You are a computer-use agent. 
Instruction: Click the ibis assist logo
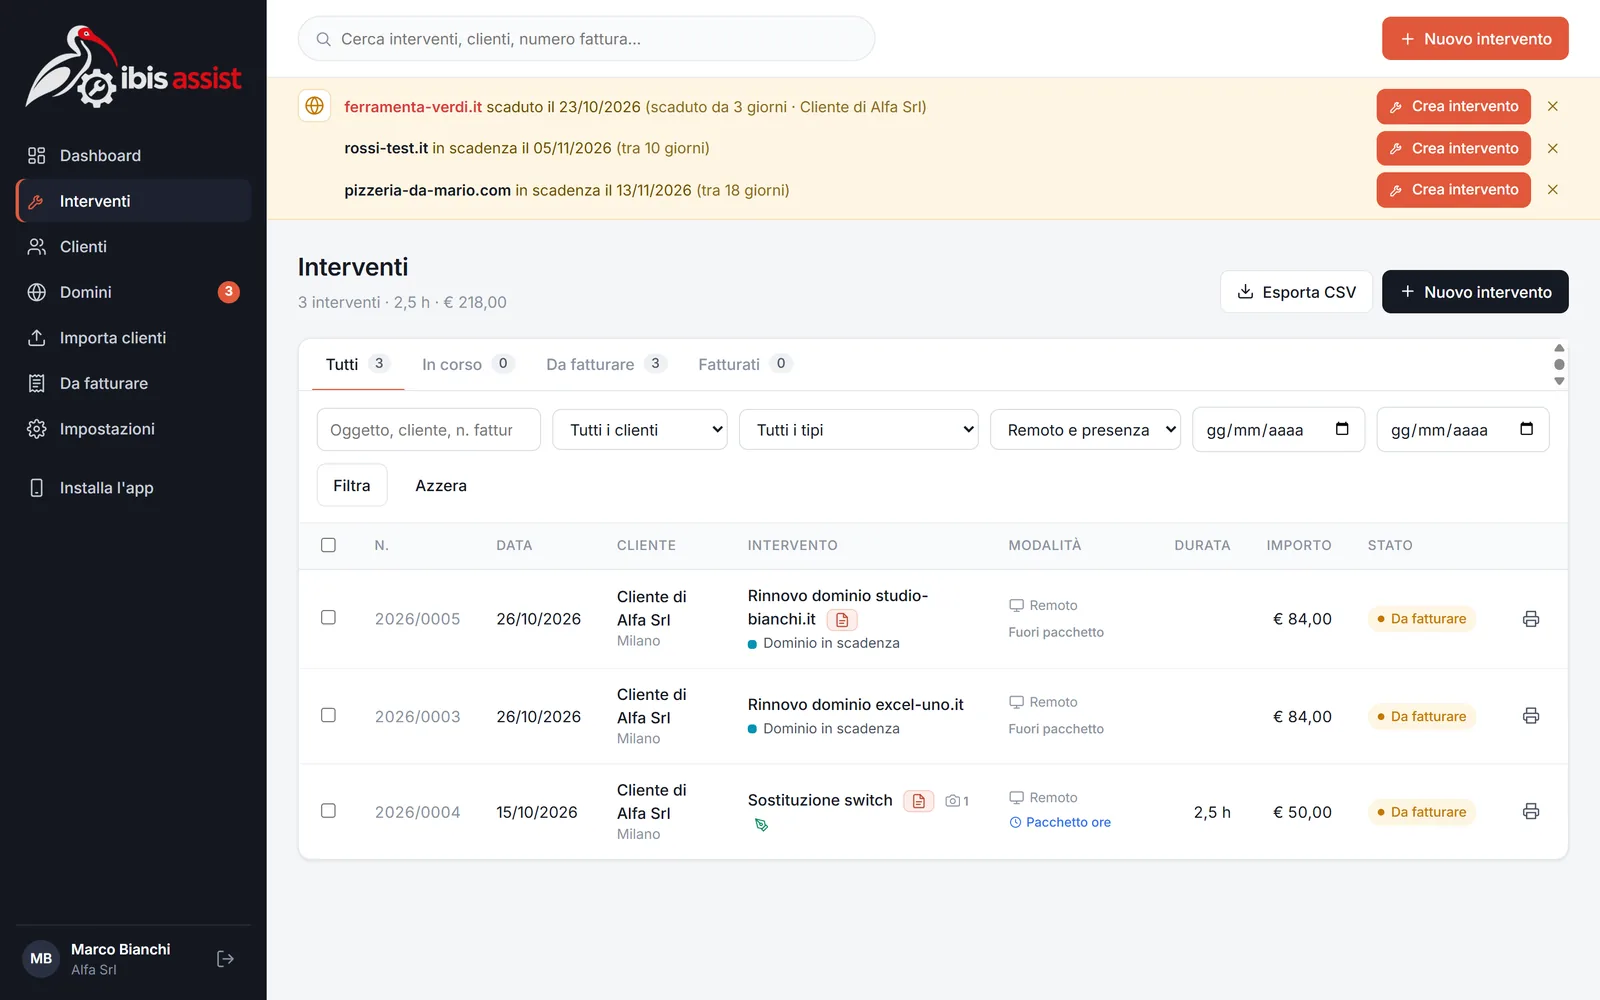(x=133, y=67)
